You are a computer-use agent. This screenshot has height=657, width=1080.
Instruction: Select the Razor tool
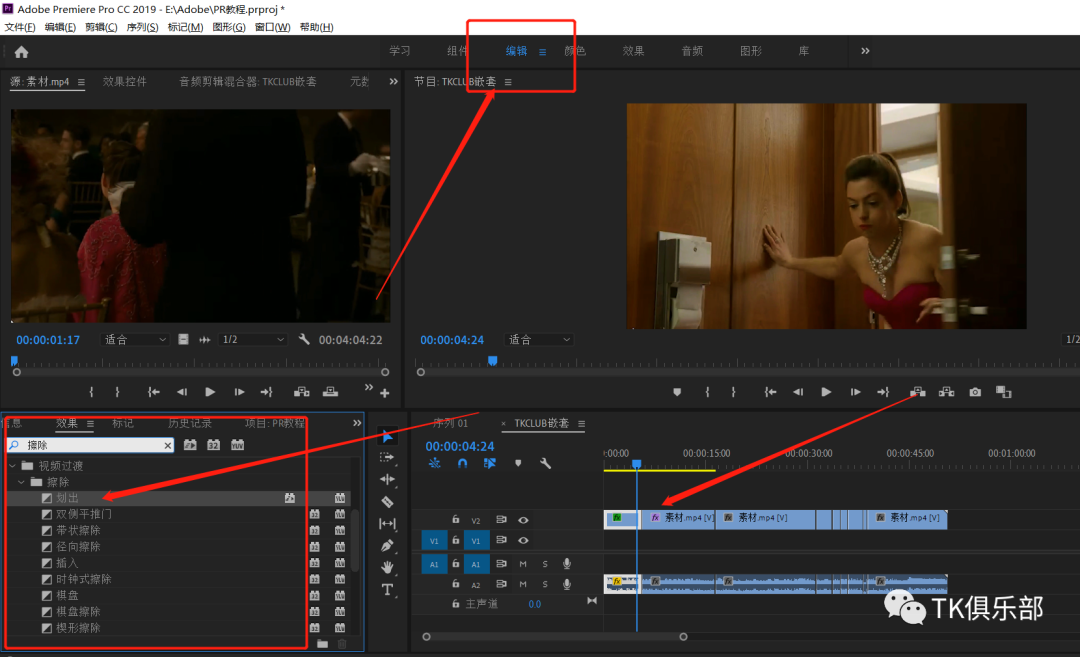pyautogui.click(x=387, y=501)
